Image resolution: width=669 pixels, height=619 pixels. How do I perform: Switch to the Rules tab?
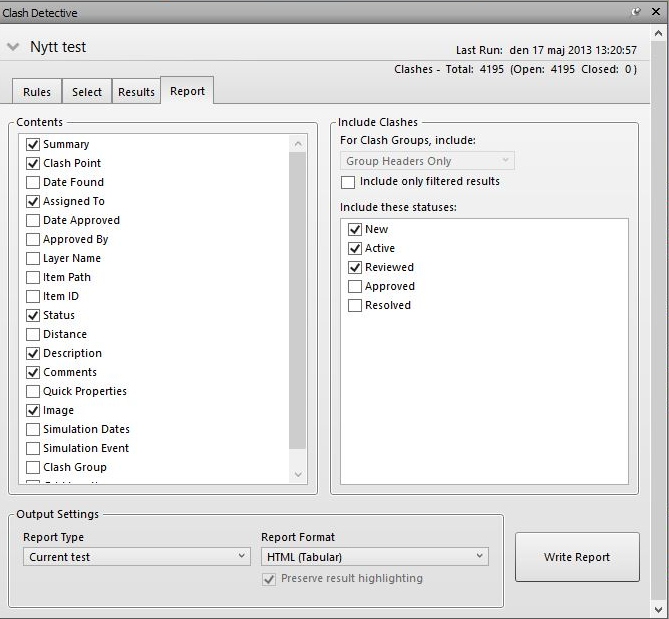click(37, 91)
